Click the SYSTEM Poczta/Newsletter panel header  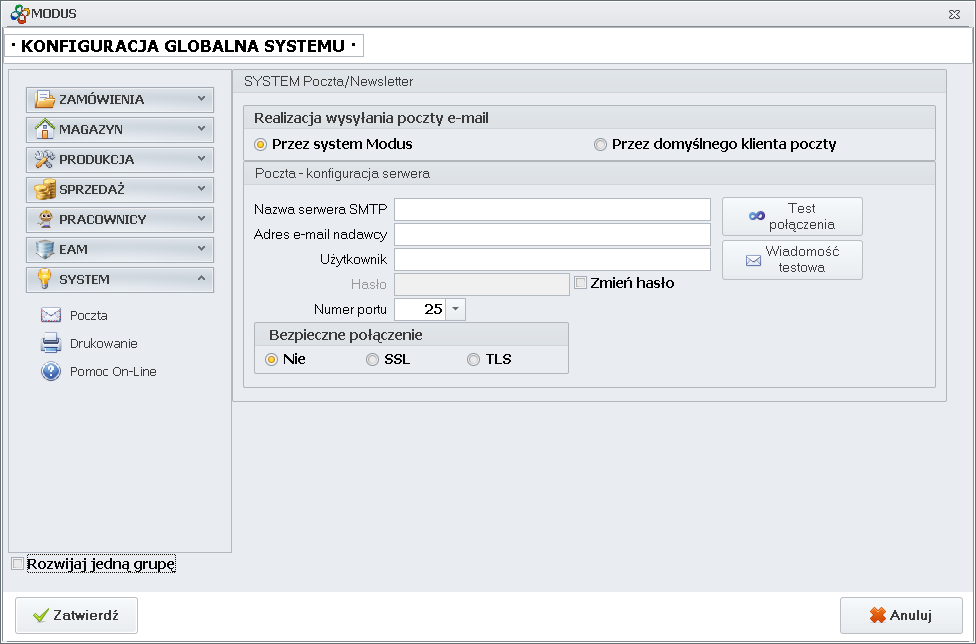coord(589,82)
